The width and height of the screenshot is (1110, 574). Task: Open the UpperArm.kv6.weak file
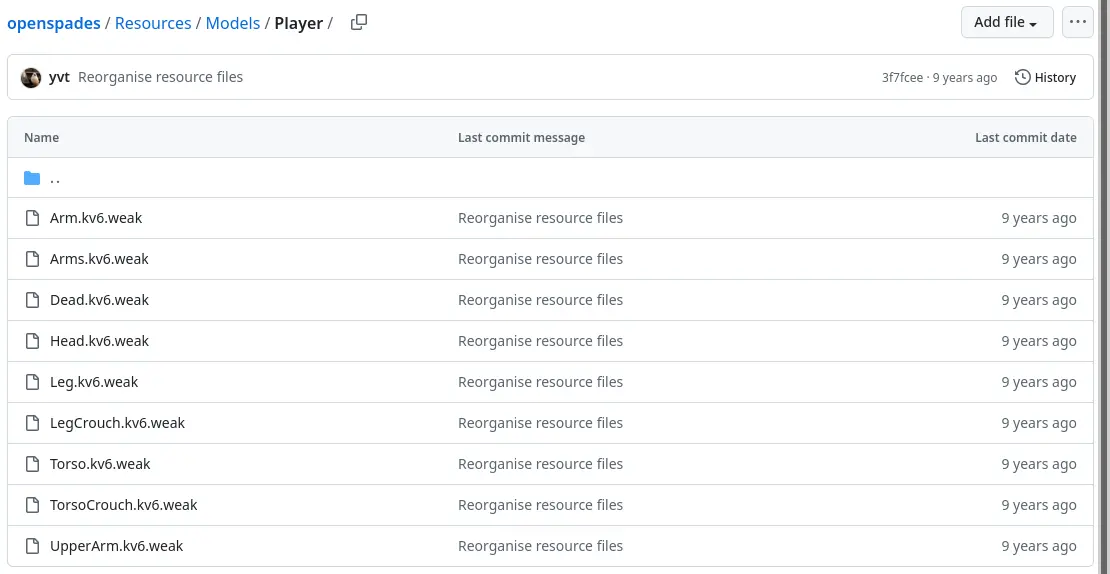tap(116, 546)
